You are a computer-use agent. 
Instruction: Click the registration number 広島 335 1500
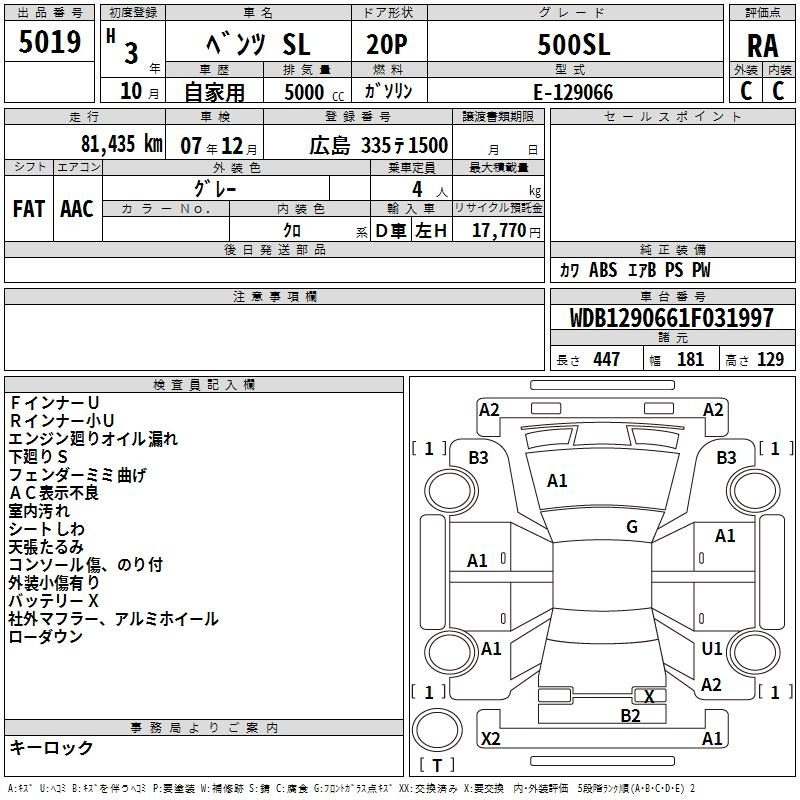click(x=378, y=145)
